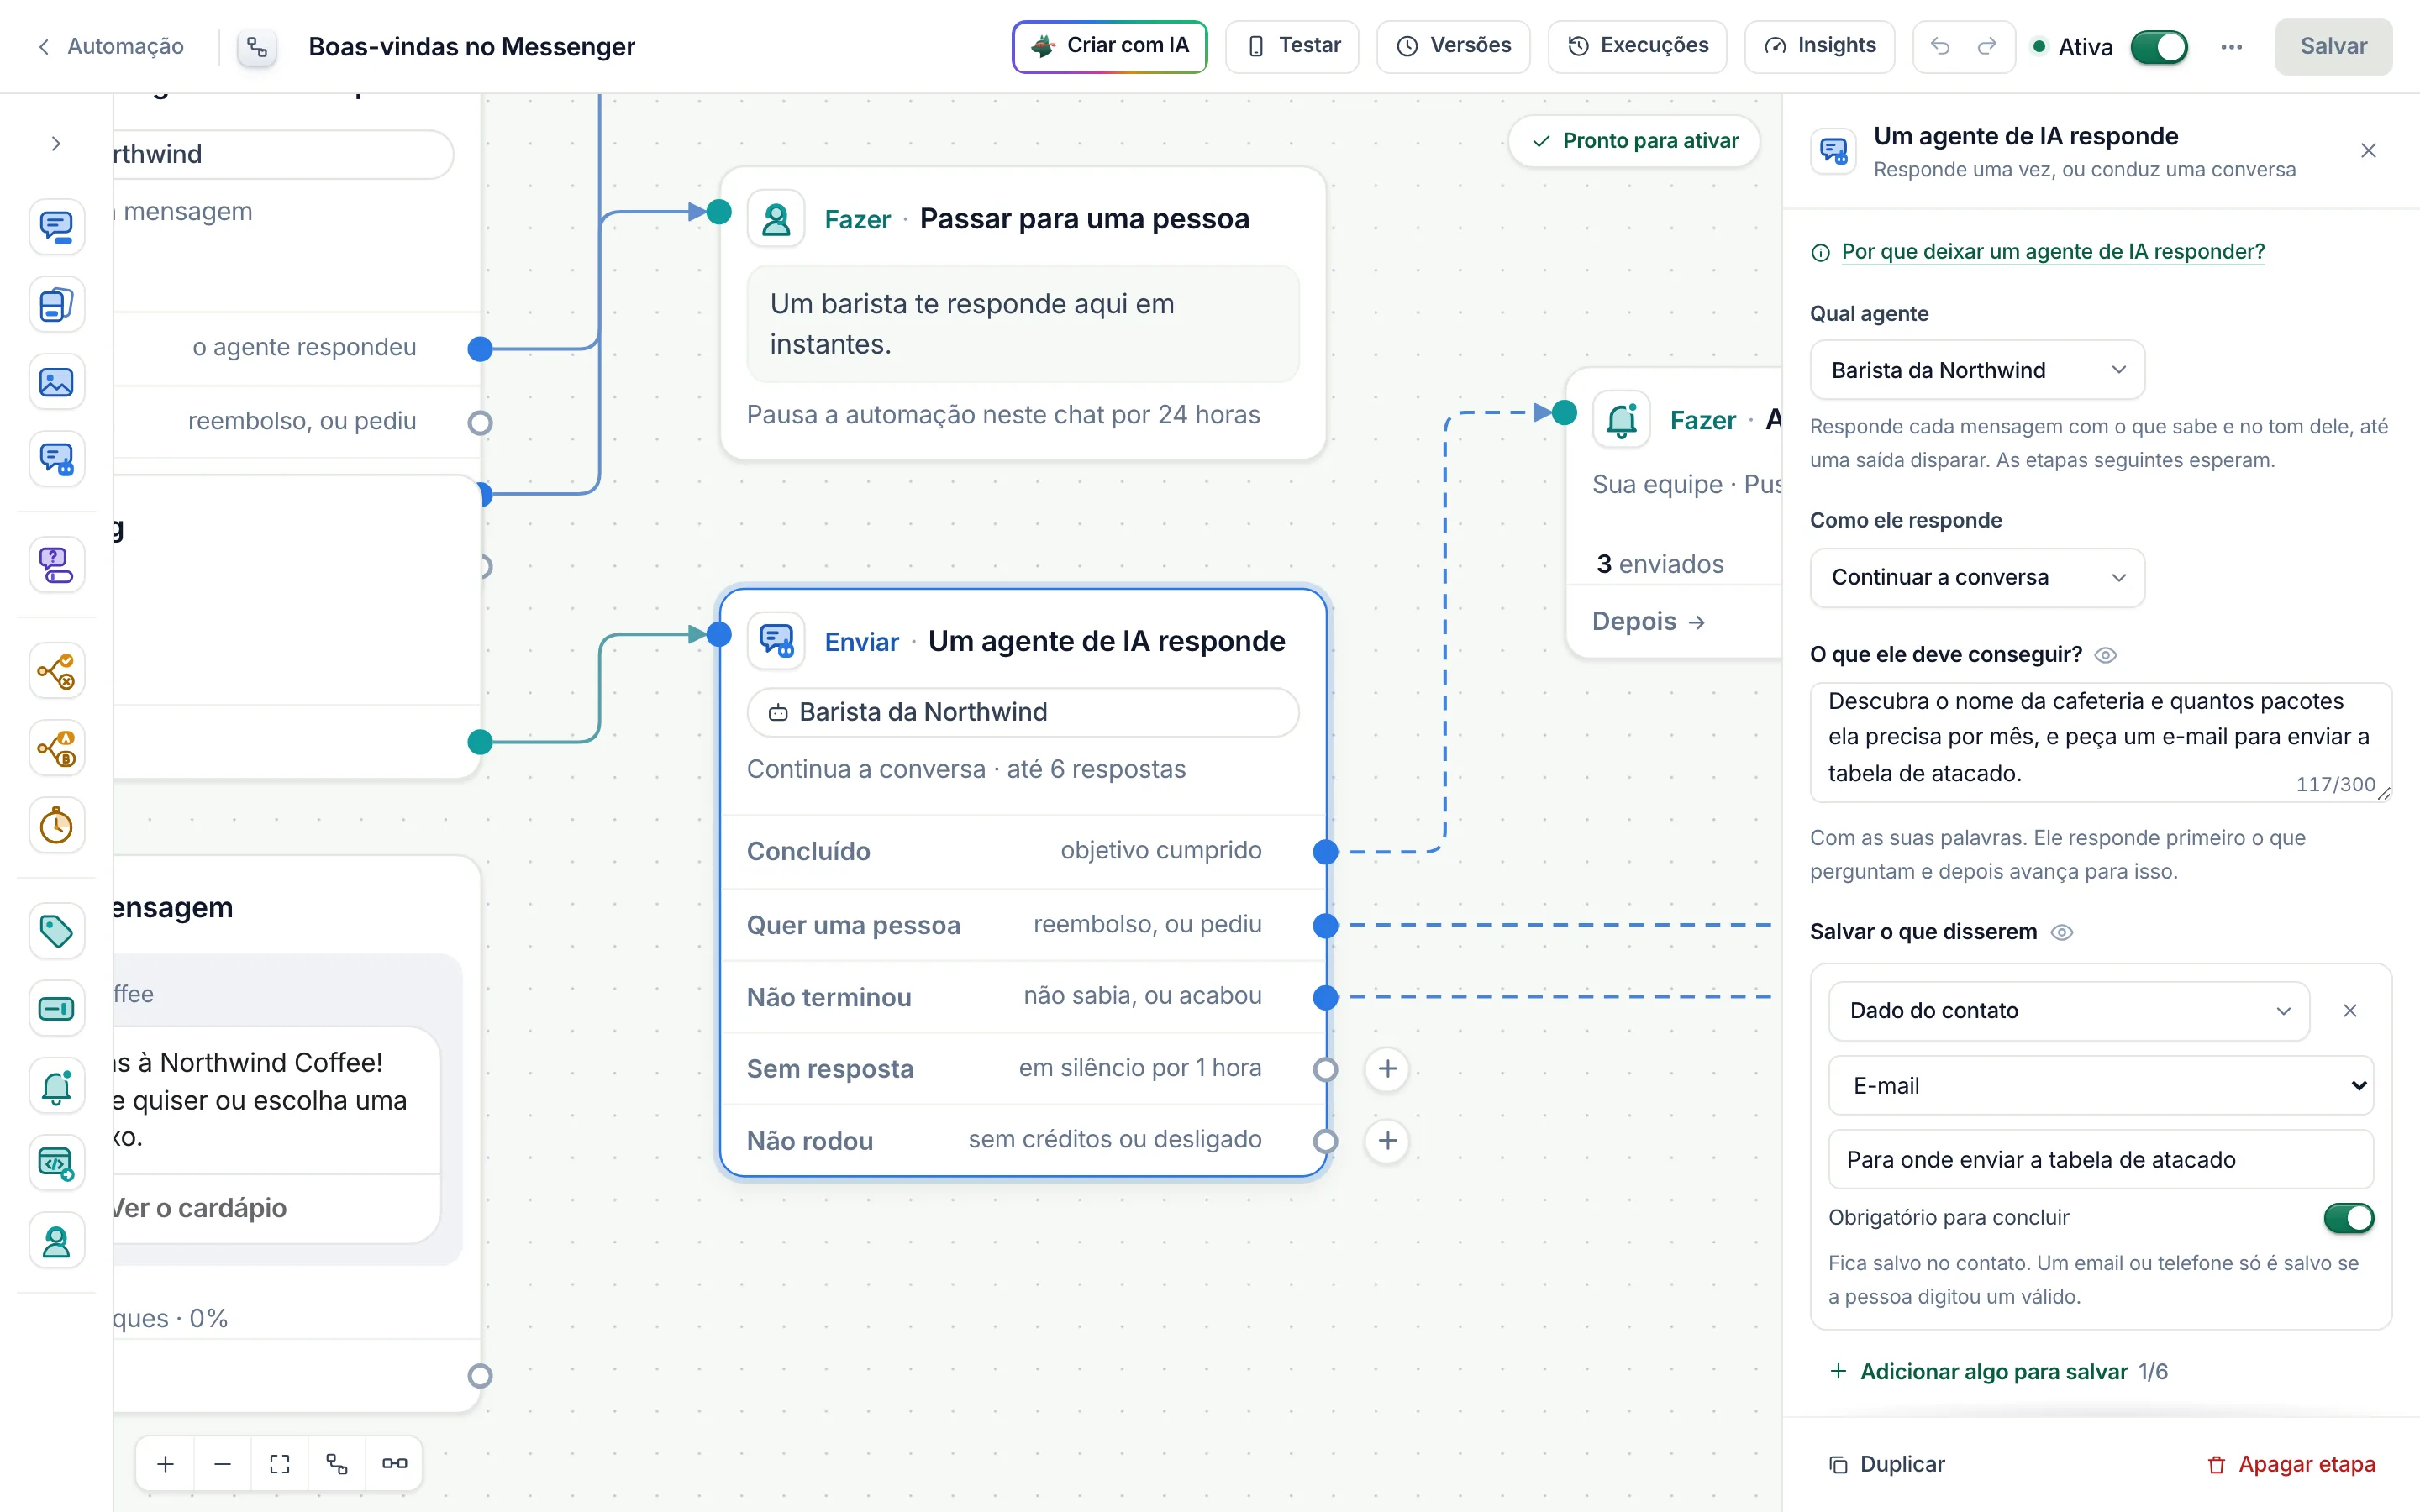Viewport: 2420px width, 1512px height.
Task: Redo the last change
Action: click(x=1987, y=46)
